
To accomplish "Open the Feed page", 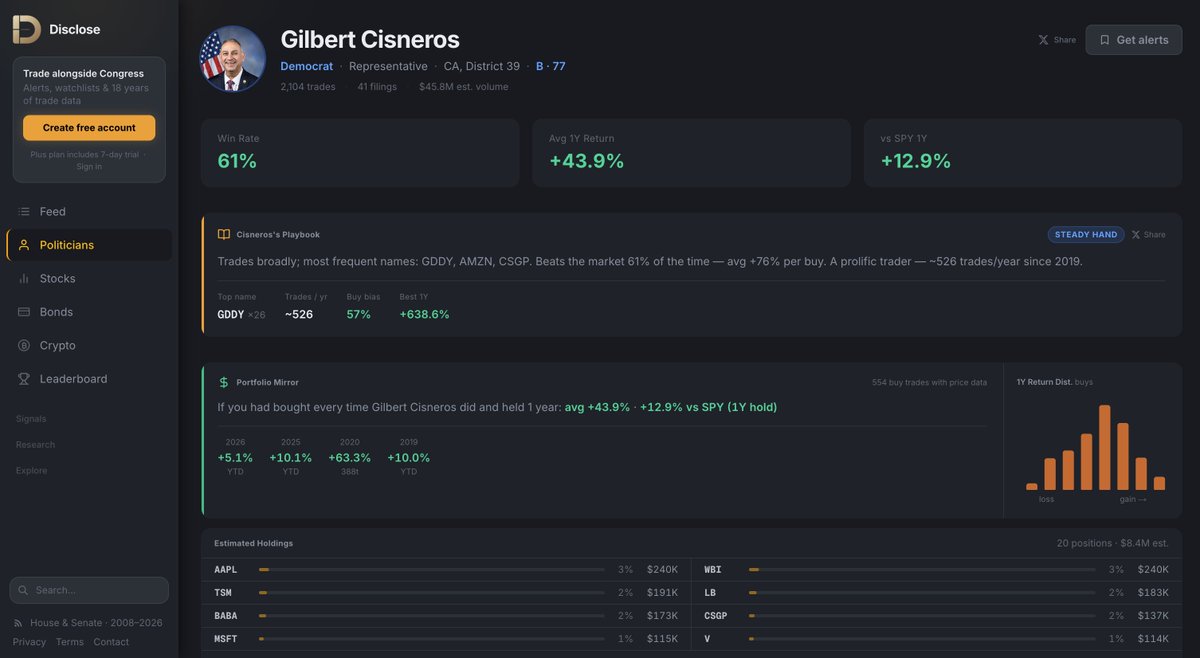I will click(x=89, y=212).
